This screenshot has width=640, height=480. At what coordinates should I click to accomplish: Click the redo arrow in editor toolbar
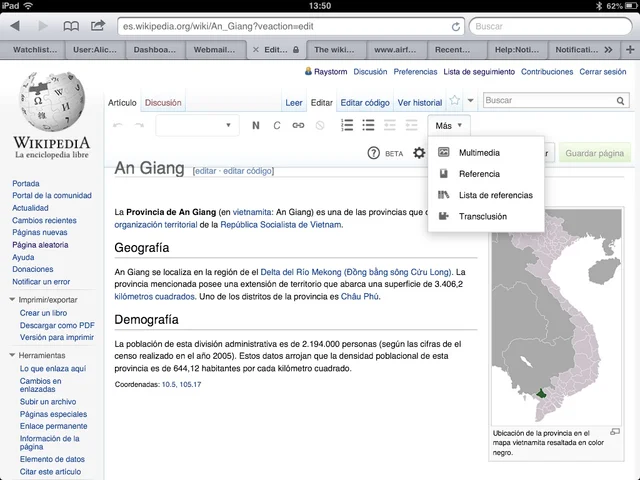[x=139, y=125]
